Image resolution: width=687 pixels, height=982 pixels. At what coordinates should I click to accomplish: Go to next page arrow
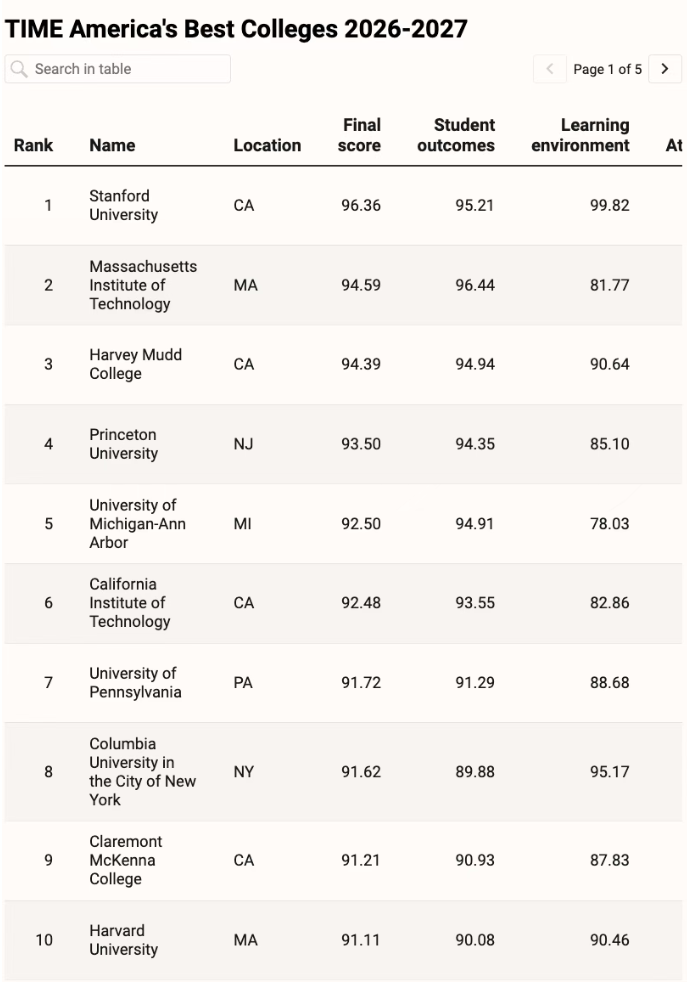[x=665, y=69]
